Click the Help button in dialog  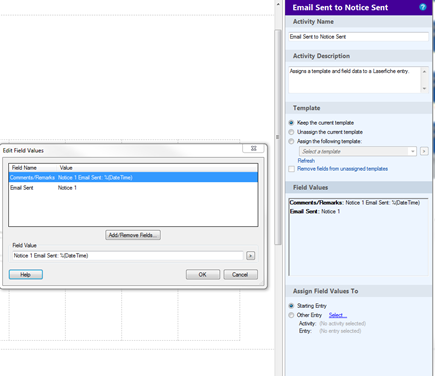(26, 275)
